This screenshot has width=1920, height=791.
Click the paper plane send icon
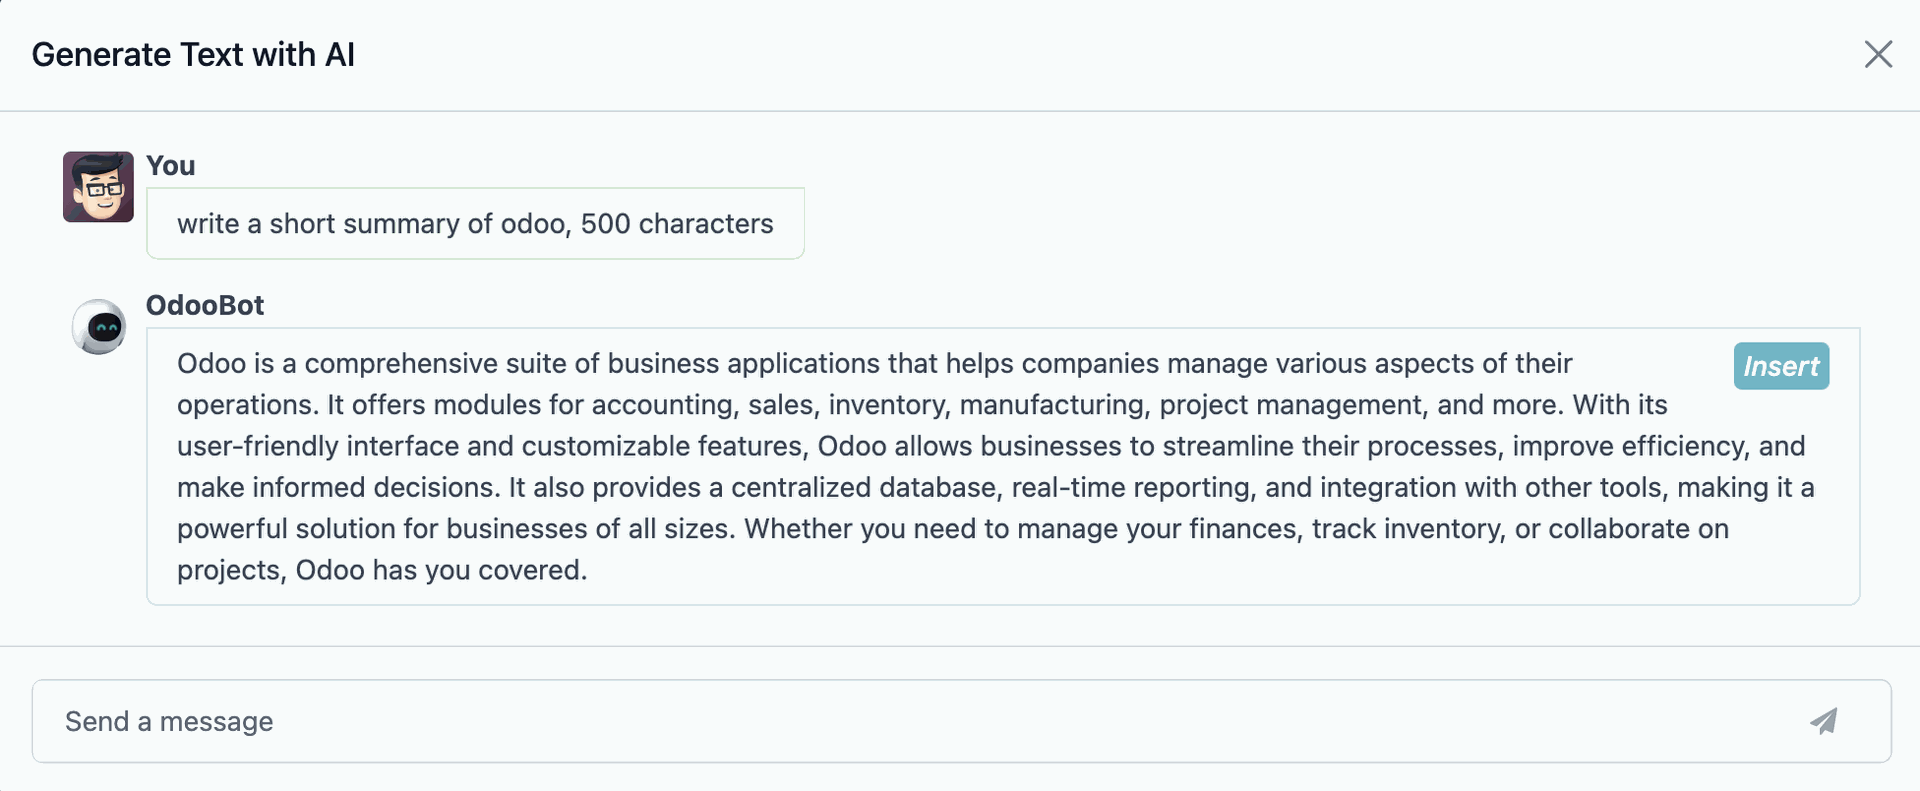(x=1823, y=721)
